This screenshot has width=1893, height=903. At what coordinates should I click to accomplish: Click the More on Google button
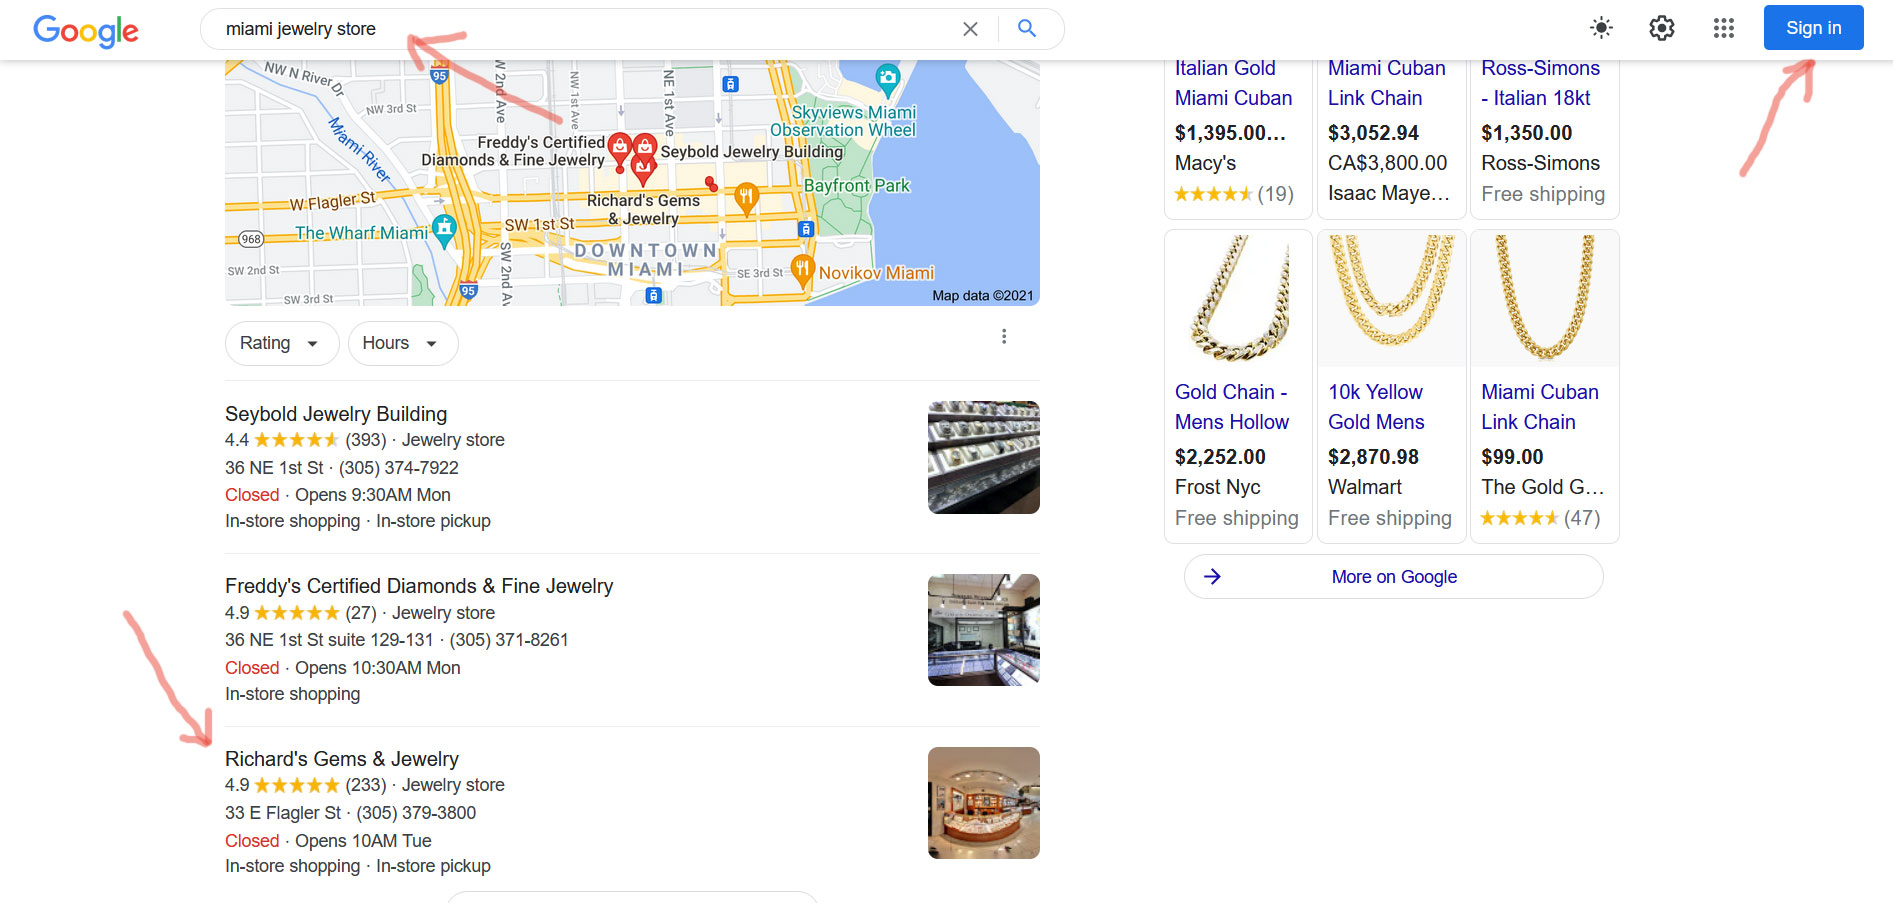click(x=1393, y=577)
